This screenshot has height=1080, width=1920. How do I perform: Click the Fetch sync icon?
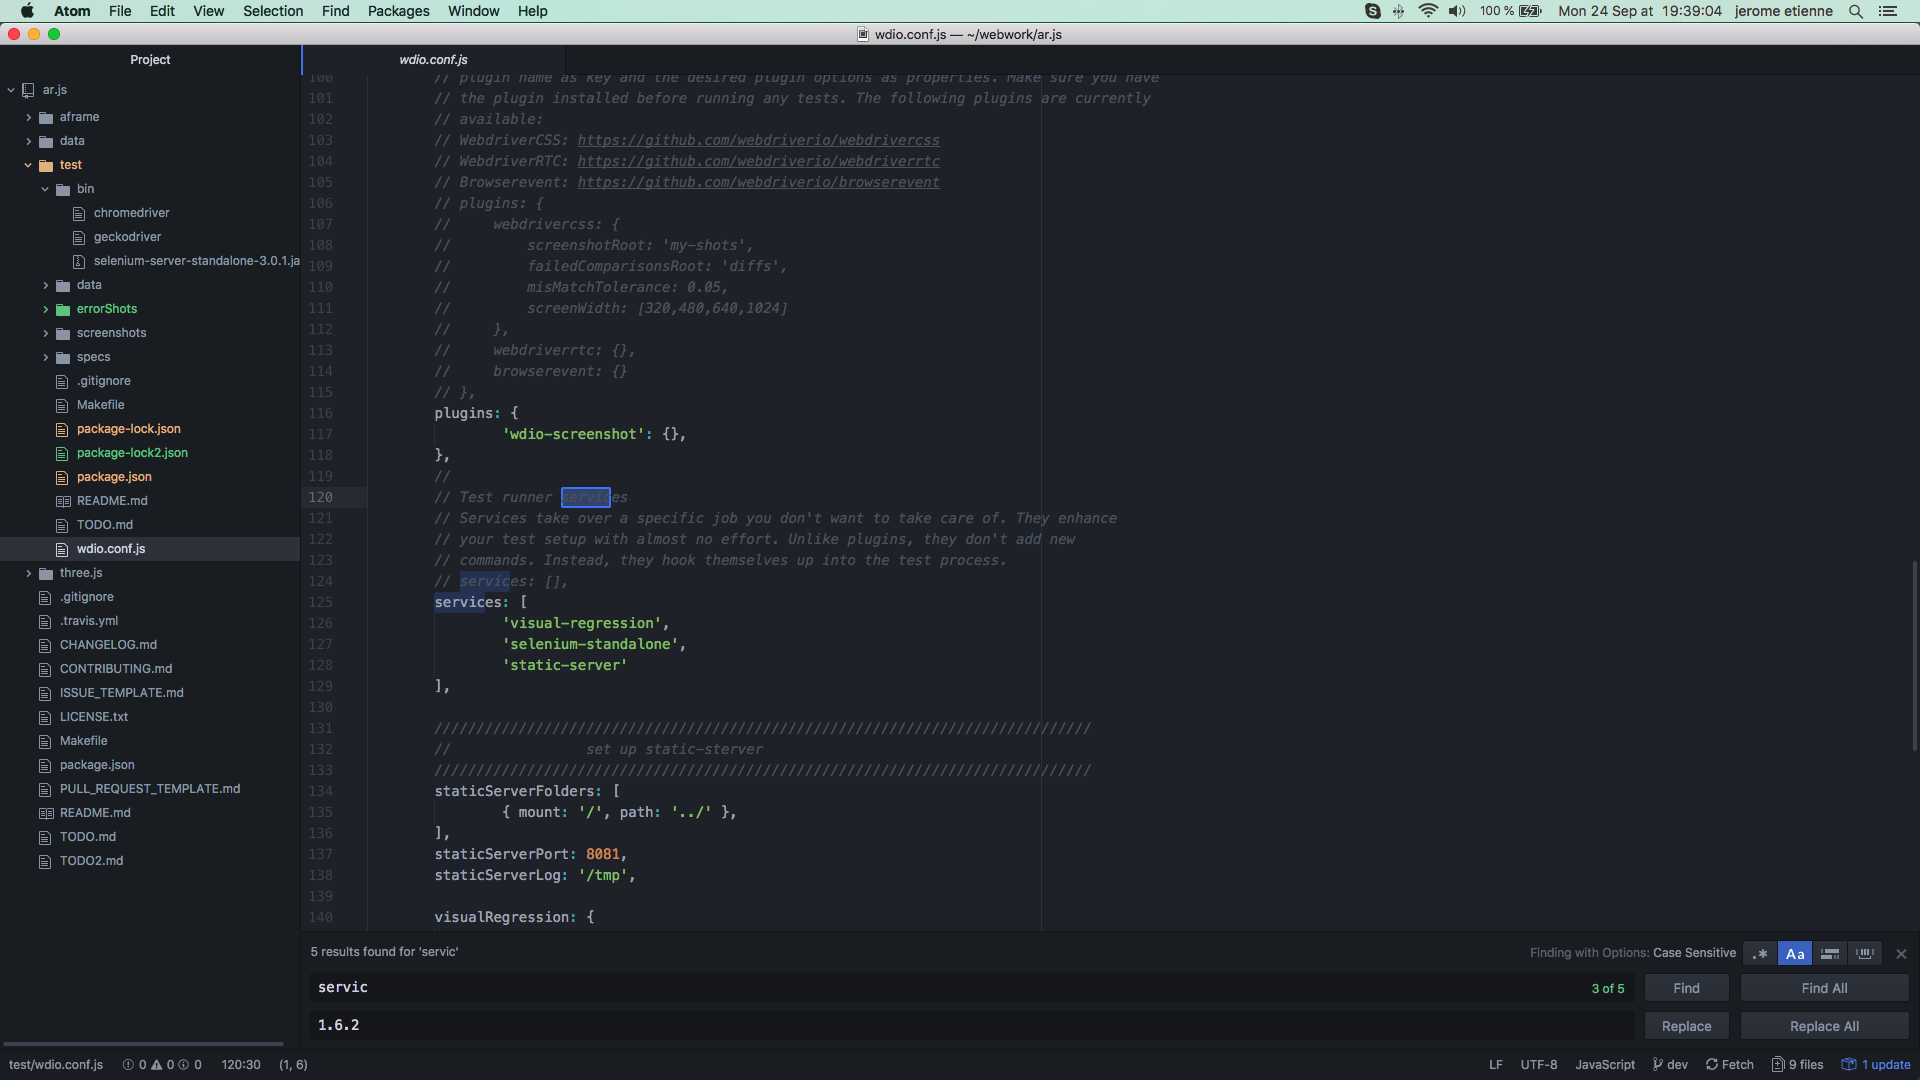click(1712, 1065)
